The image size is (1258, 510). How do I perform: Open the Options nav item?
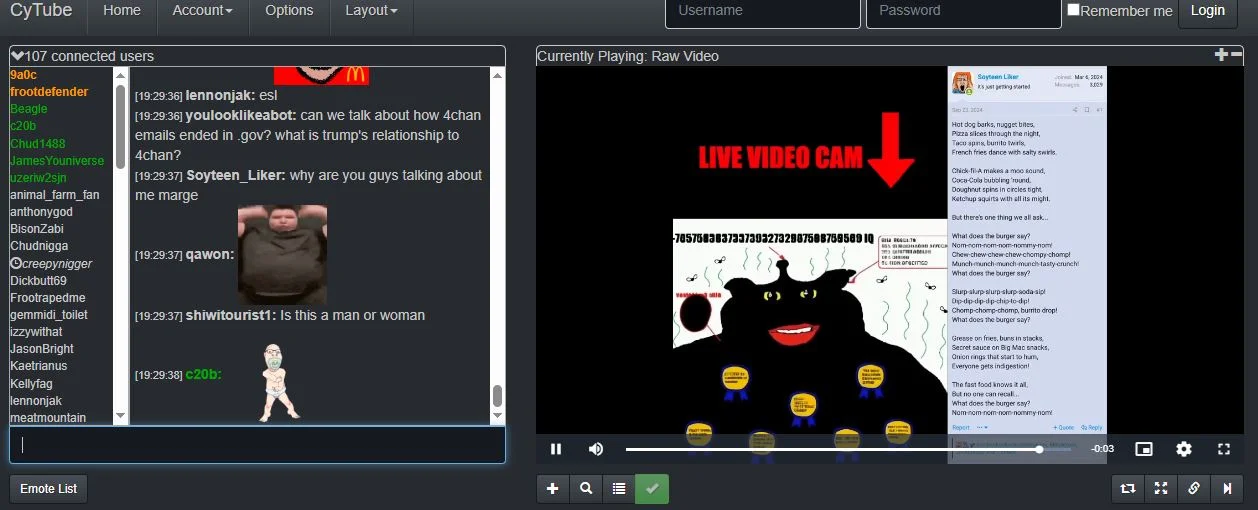[289, 10]
